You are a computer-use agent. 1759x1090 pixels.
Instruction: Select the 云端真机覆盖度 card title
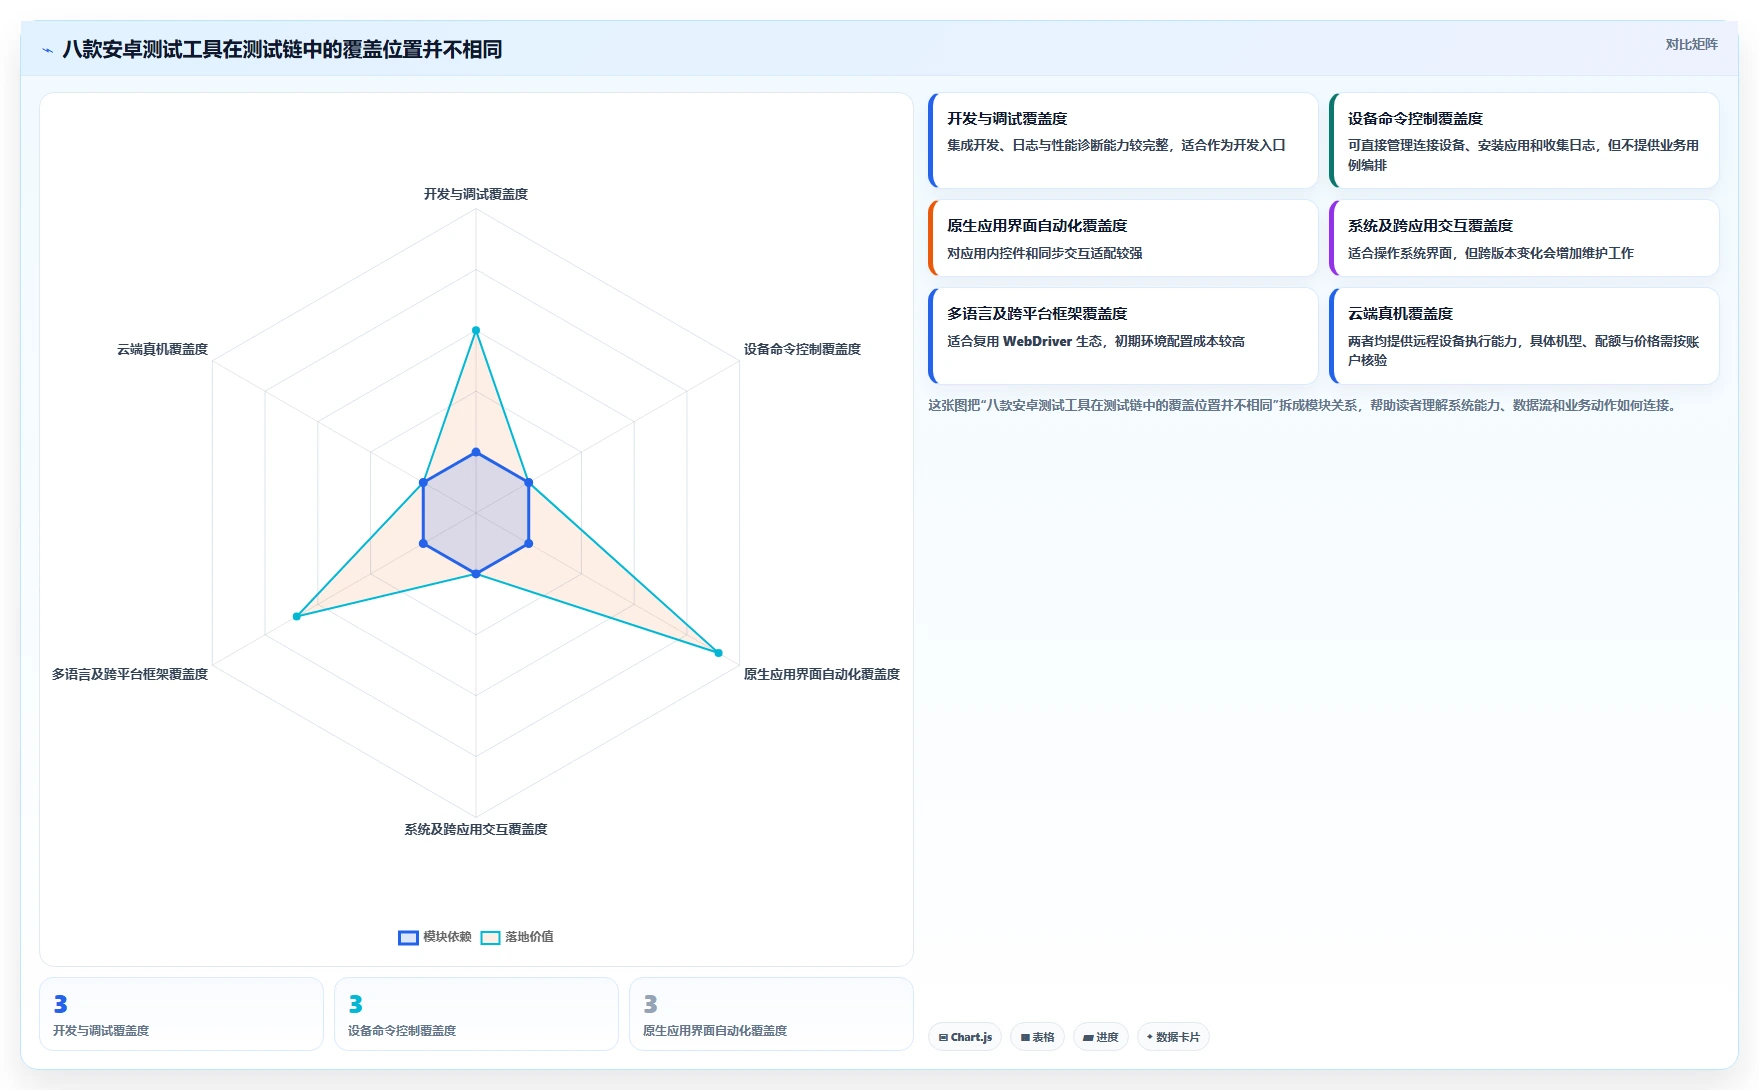pyautogui.click(x=1400, y=314)
